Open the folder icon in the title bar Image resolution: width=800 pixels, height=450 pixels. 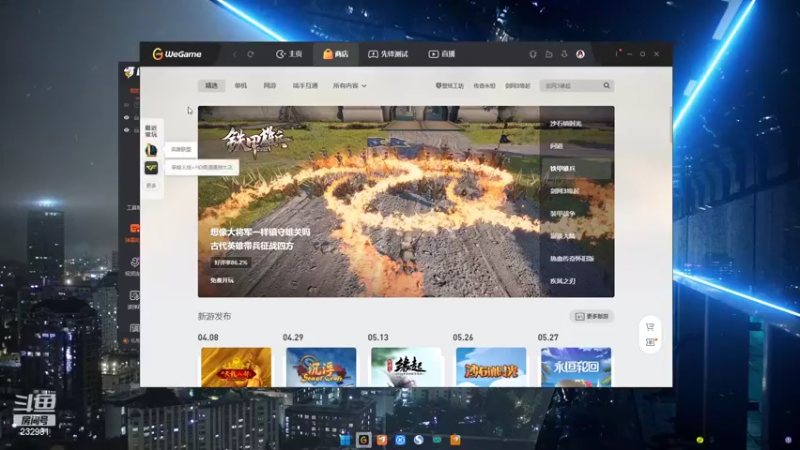coord(548,54)
